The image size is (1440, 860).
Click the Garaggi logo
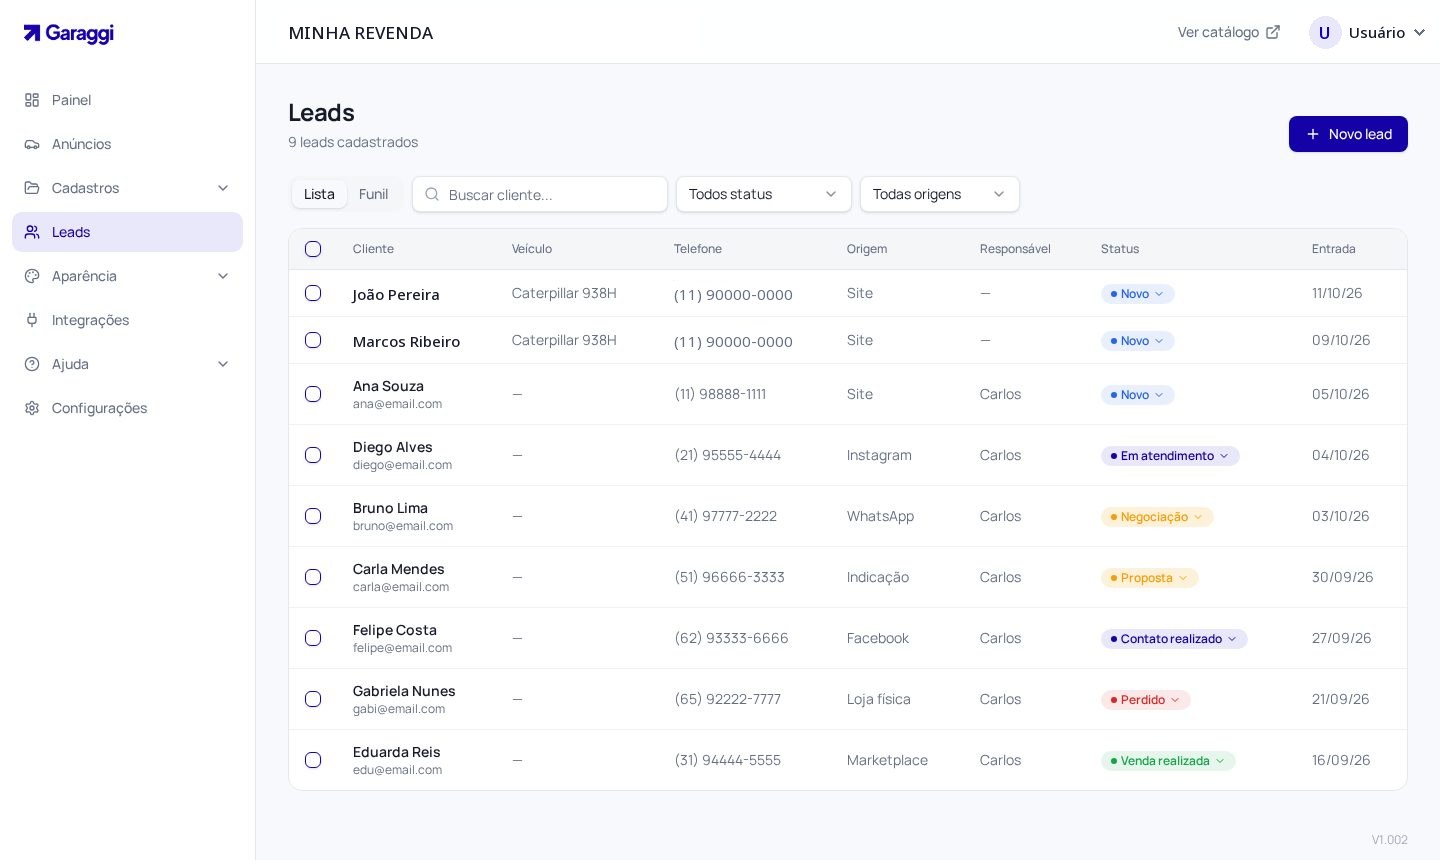[x=69, y=33]
